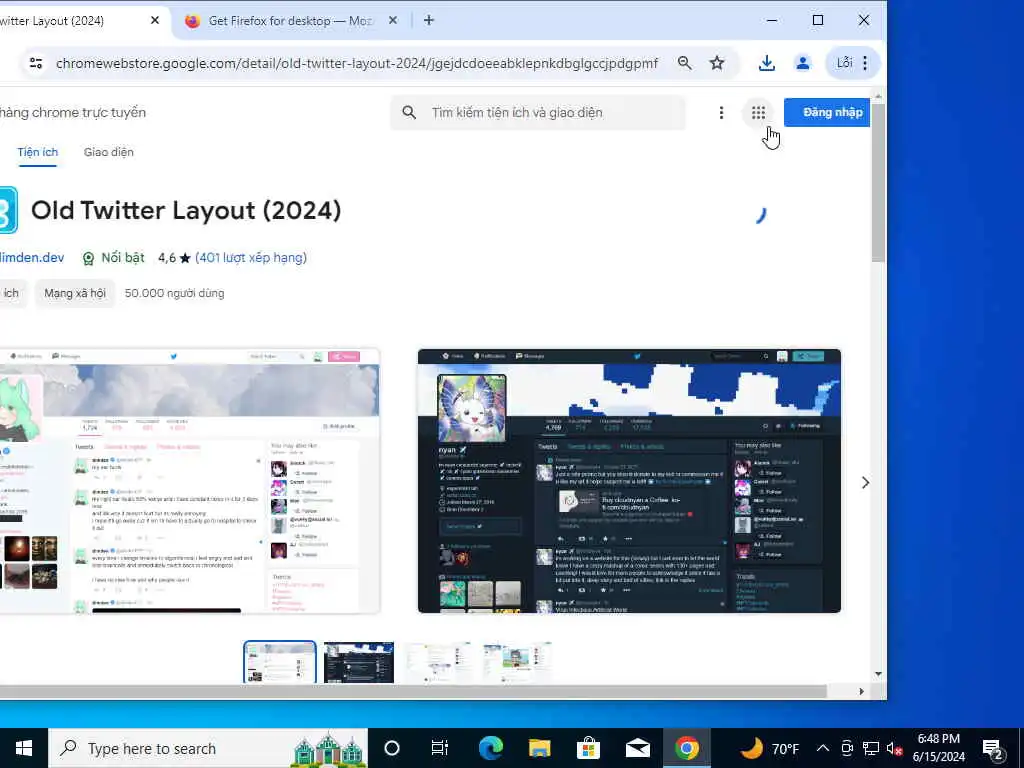Click the address bar URL
Screen dimensions: 1024x768
(357, 63)
